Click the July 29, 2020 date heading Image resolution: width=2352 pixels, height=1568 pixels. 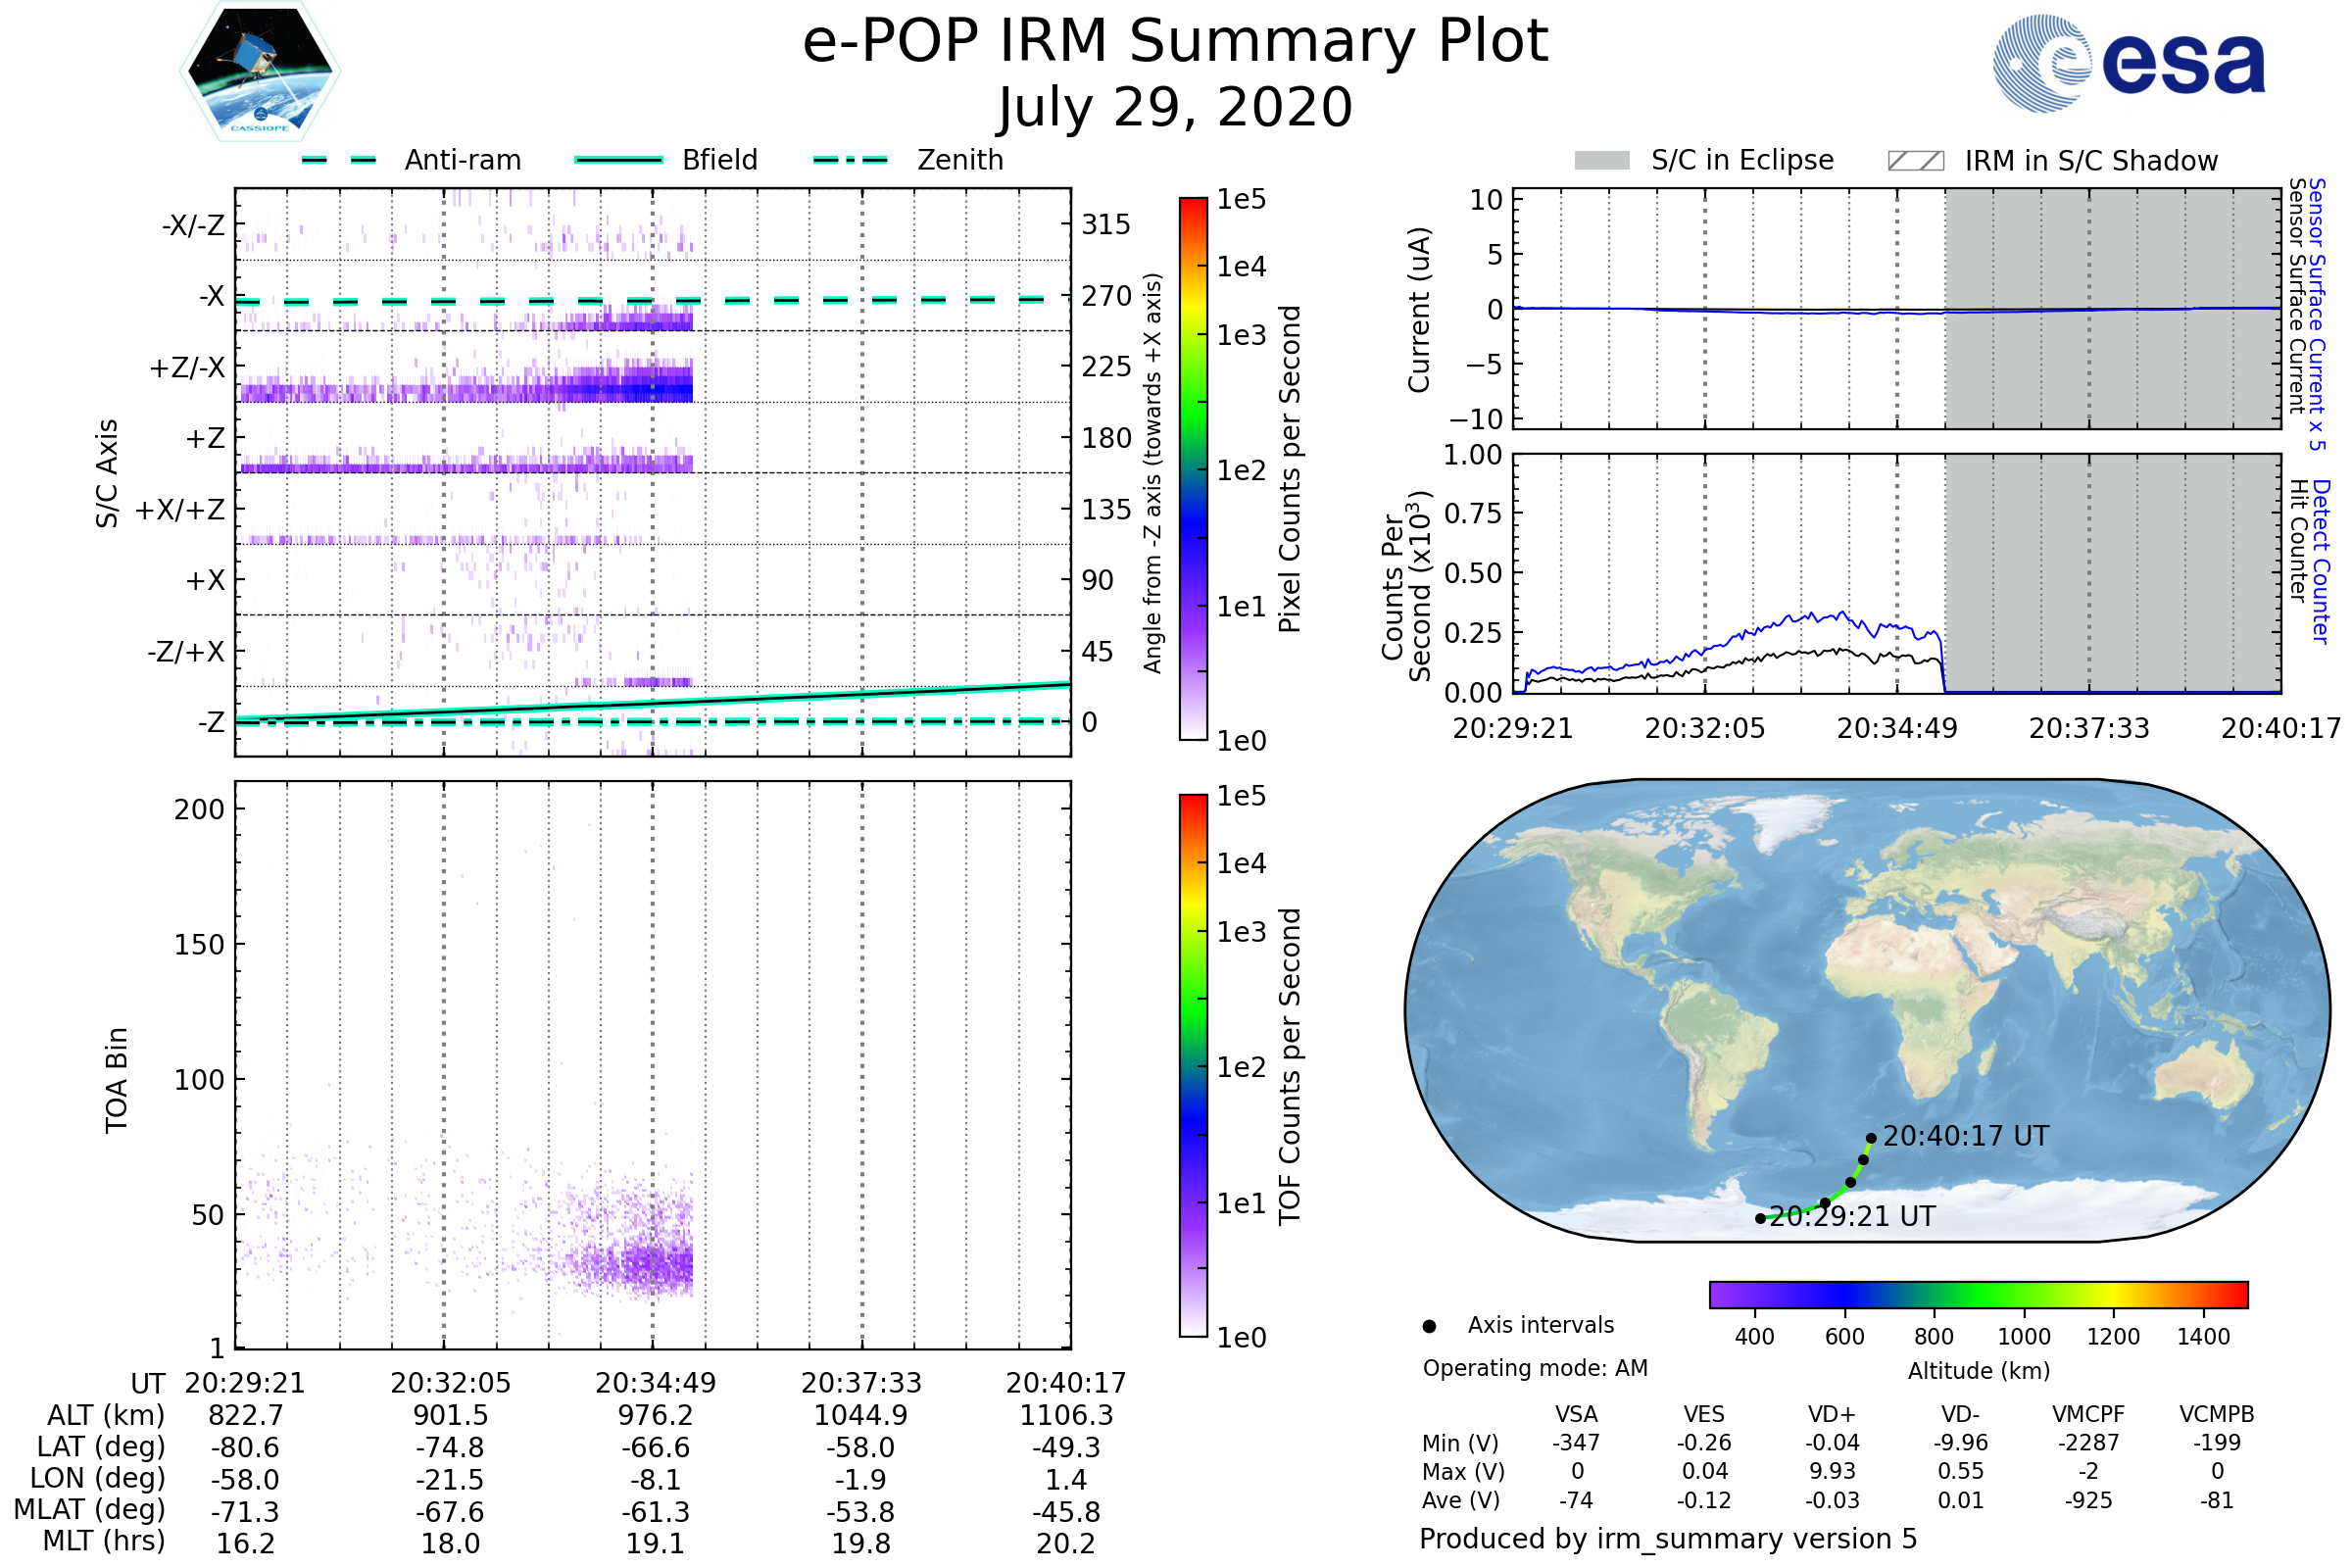(x=1175, y=108)
